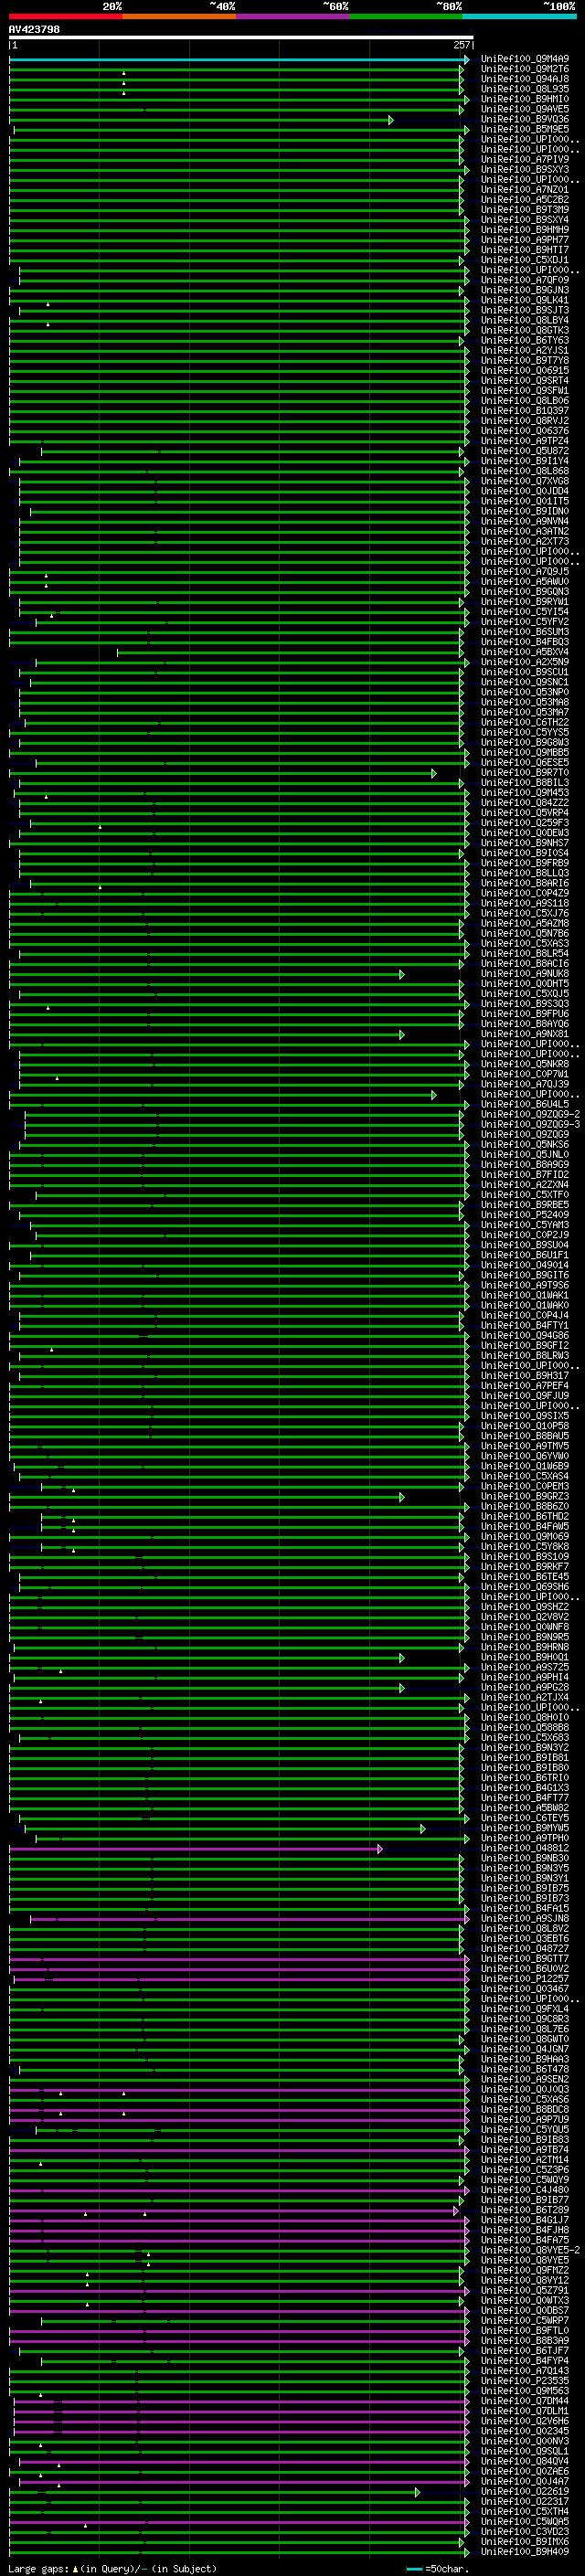Click the UniRef100_C0PEM3 label

525,1486
